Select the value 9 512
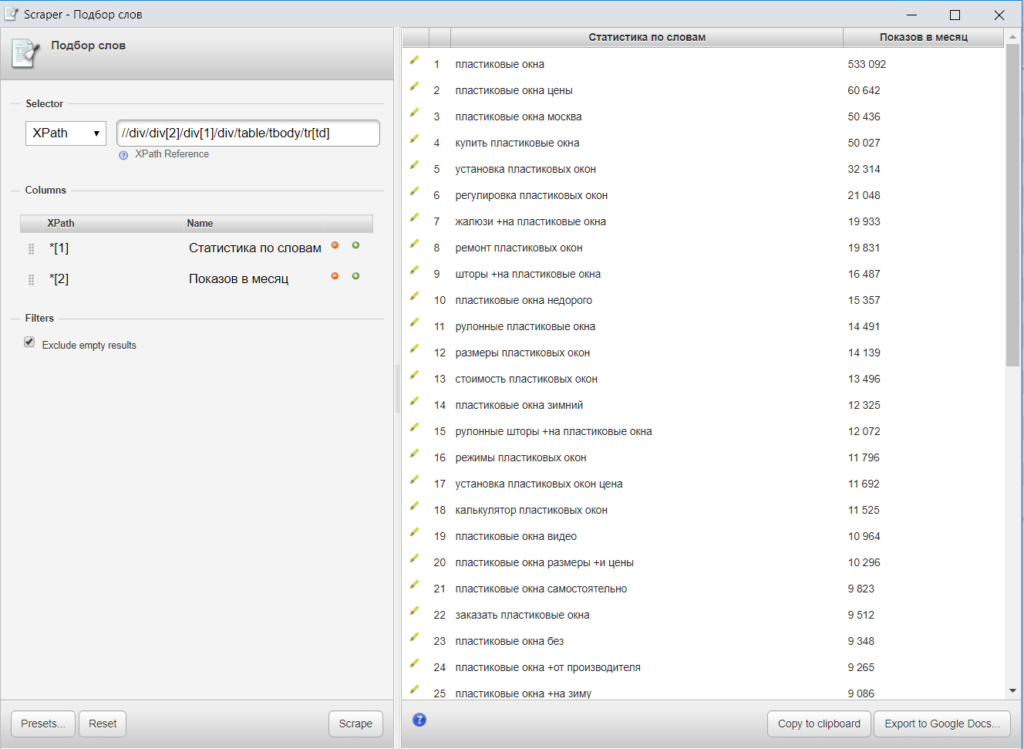Screen dimensions: 1024x749 pyautogui.click(x=861, y=615)
